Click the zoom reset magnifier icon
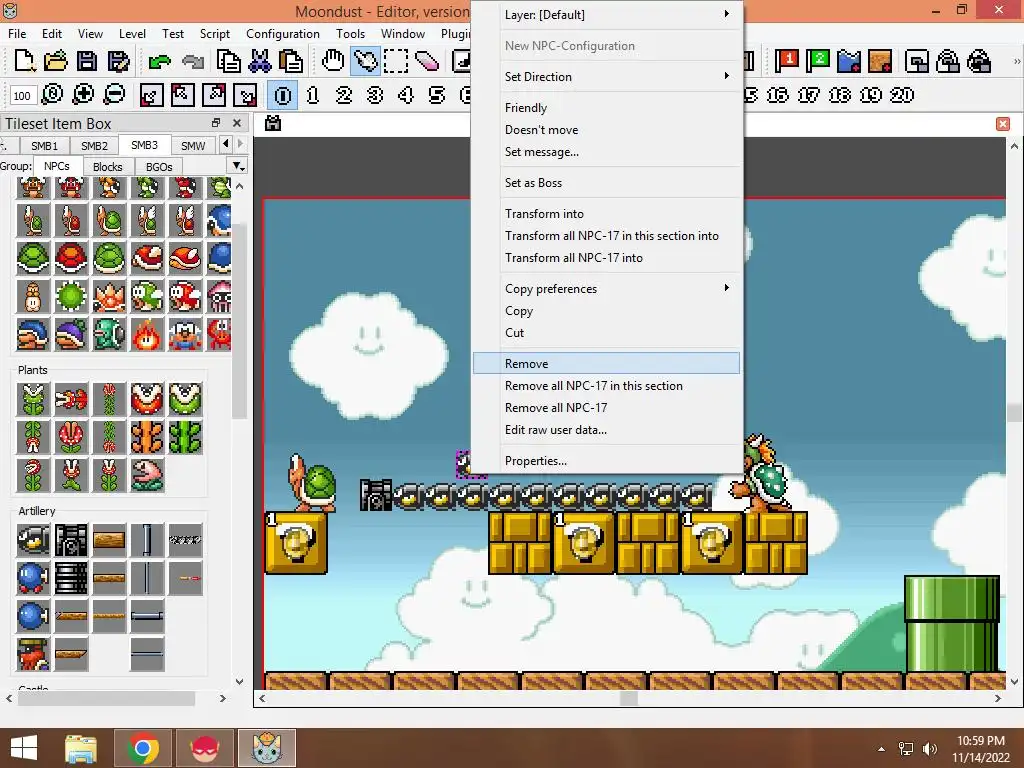This screenshot has height=768, width=1024. [x=52, y=95]
